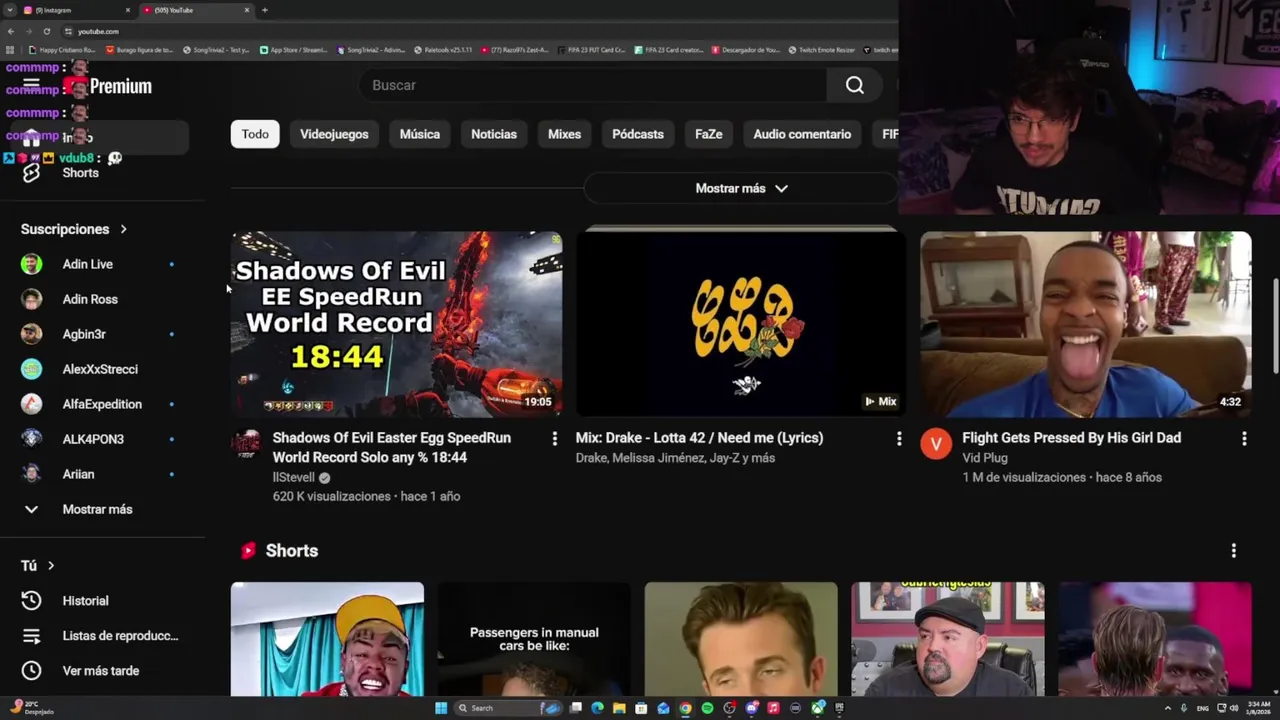Viewport: 1280px width, 720px height.
Task: Open options menu for Flight Gets Pressed video
Action: coord(1244,438)
